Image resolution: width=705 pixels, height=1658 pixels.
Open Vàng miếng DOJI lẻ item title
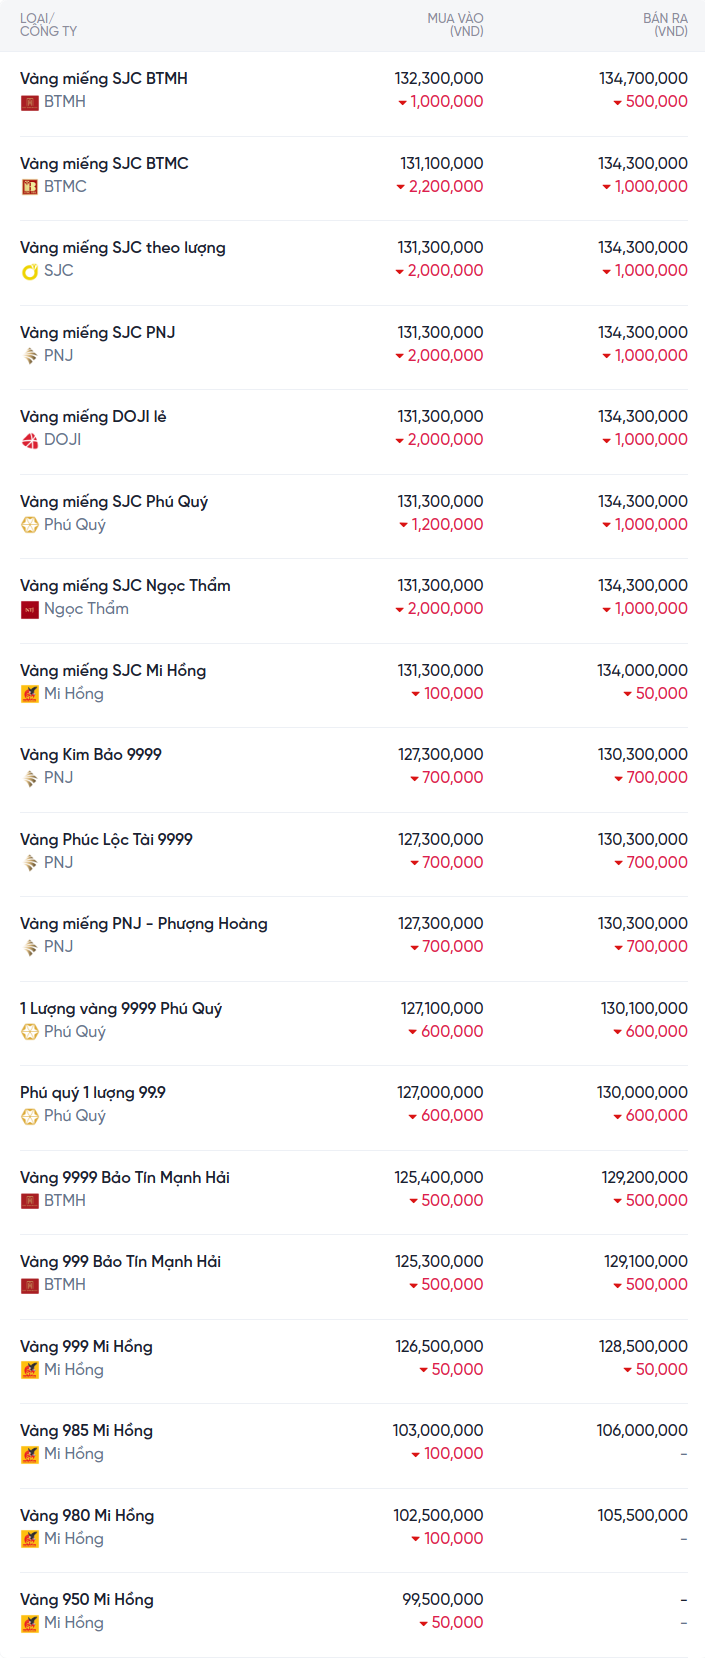click(93, 417)
